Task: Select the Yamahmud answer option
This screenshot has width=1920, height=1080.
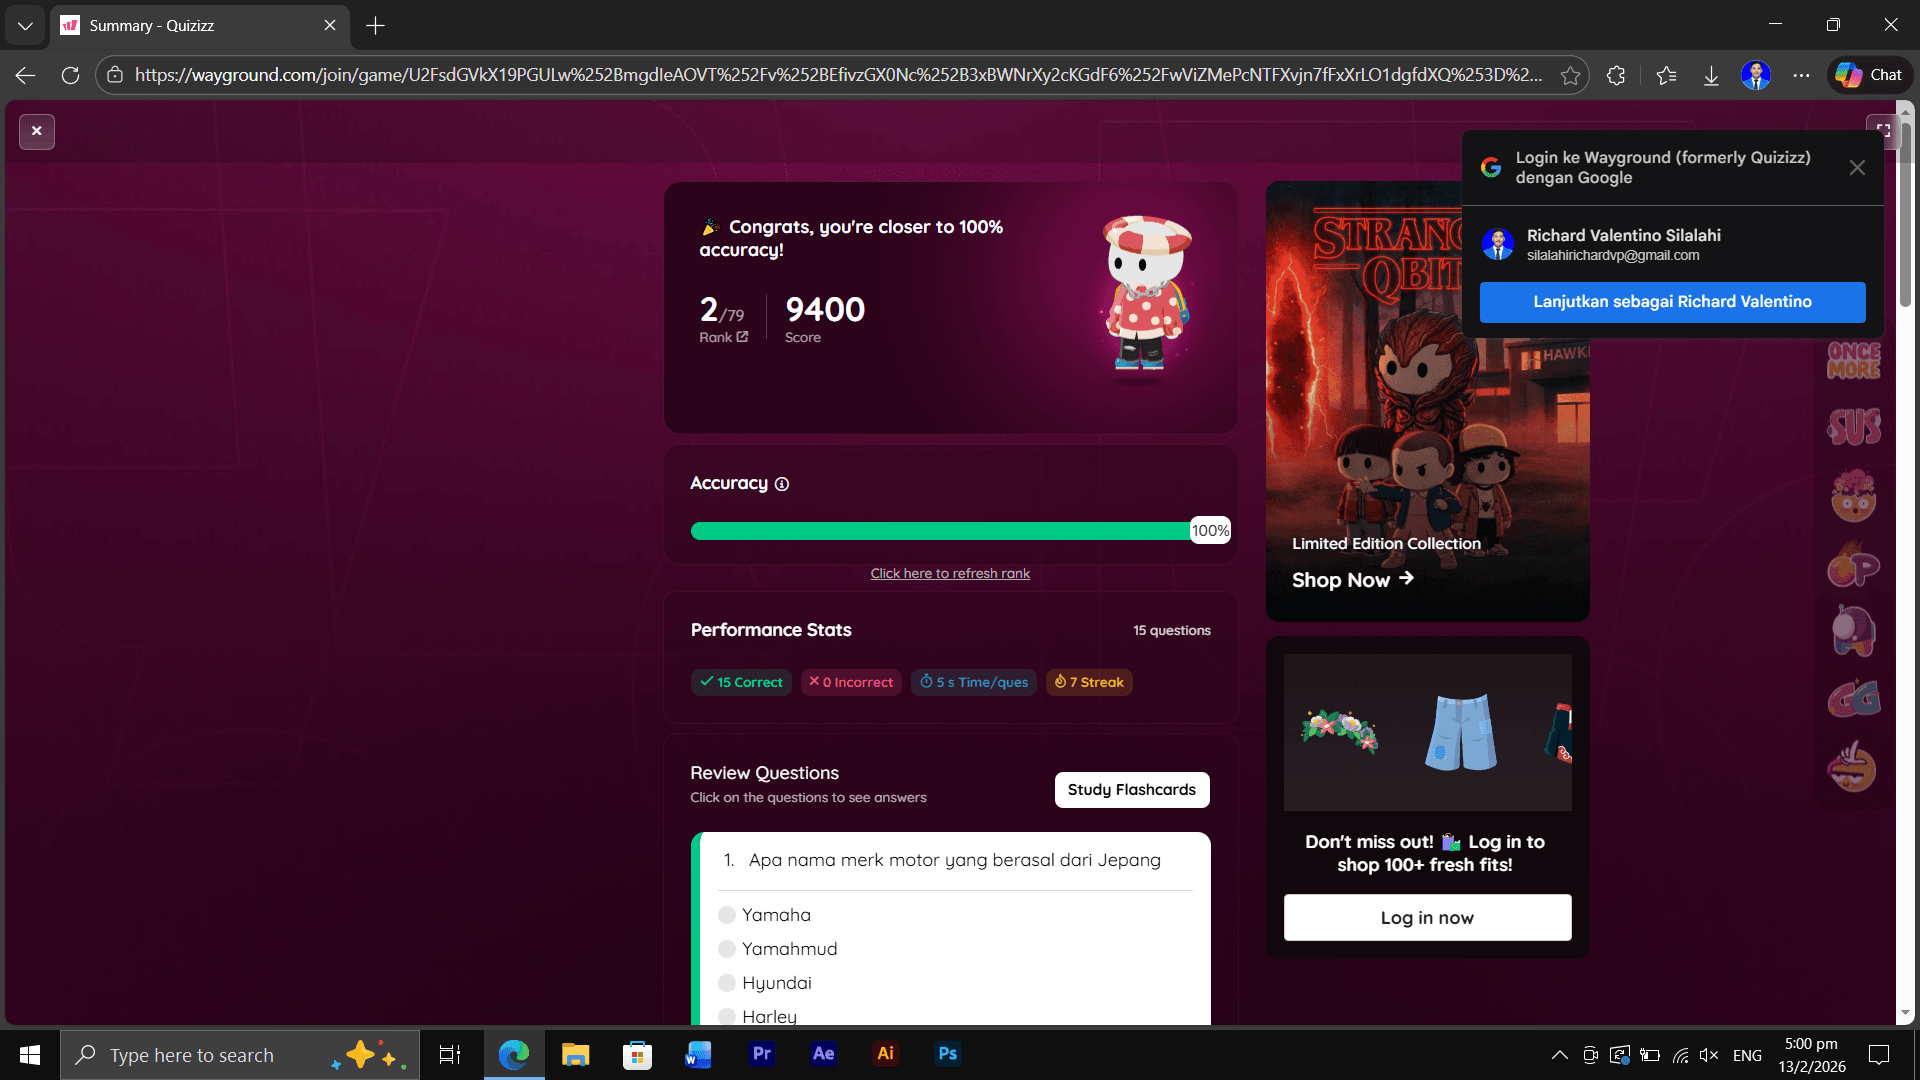Action: [778, 949]
